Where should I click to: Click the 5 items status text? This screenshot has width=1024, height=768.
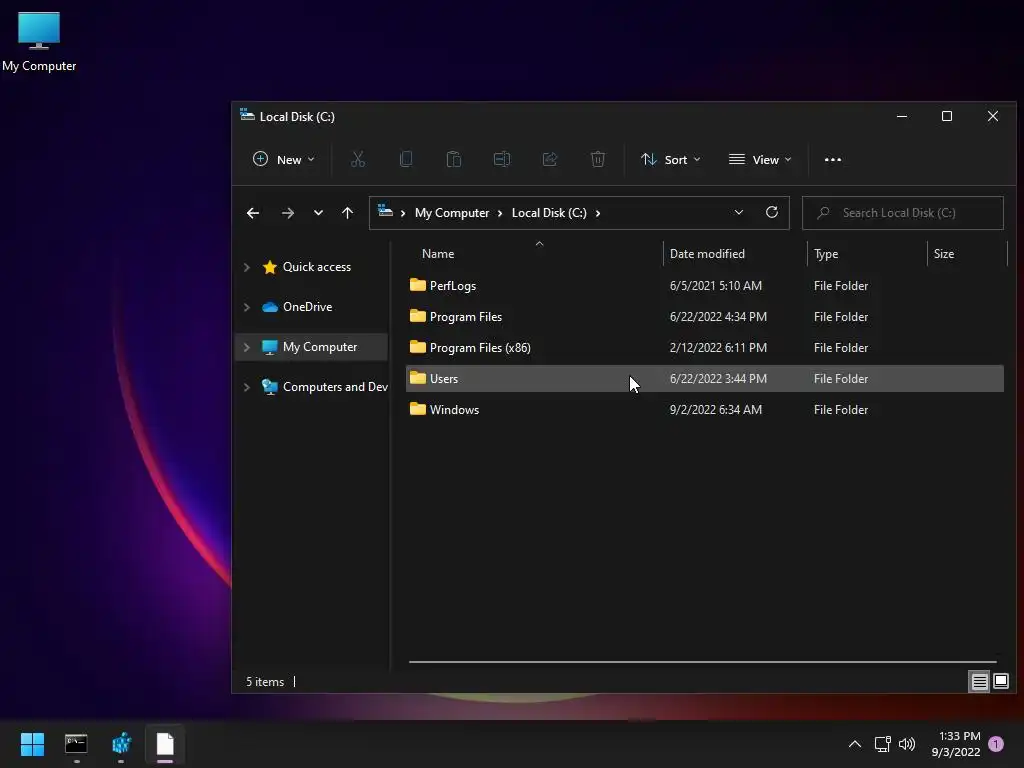coord(265,681)
